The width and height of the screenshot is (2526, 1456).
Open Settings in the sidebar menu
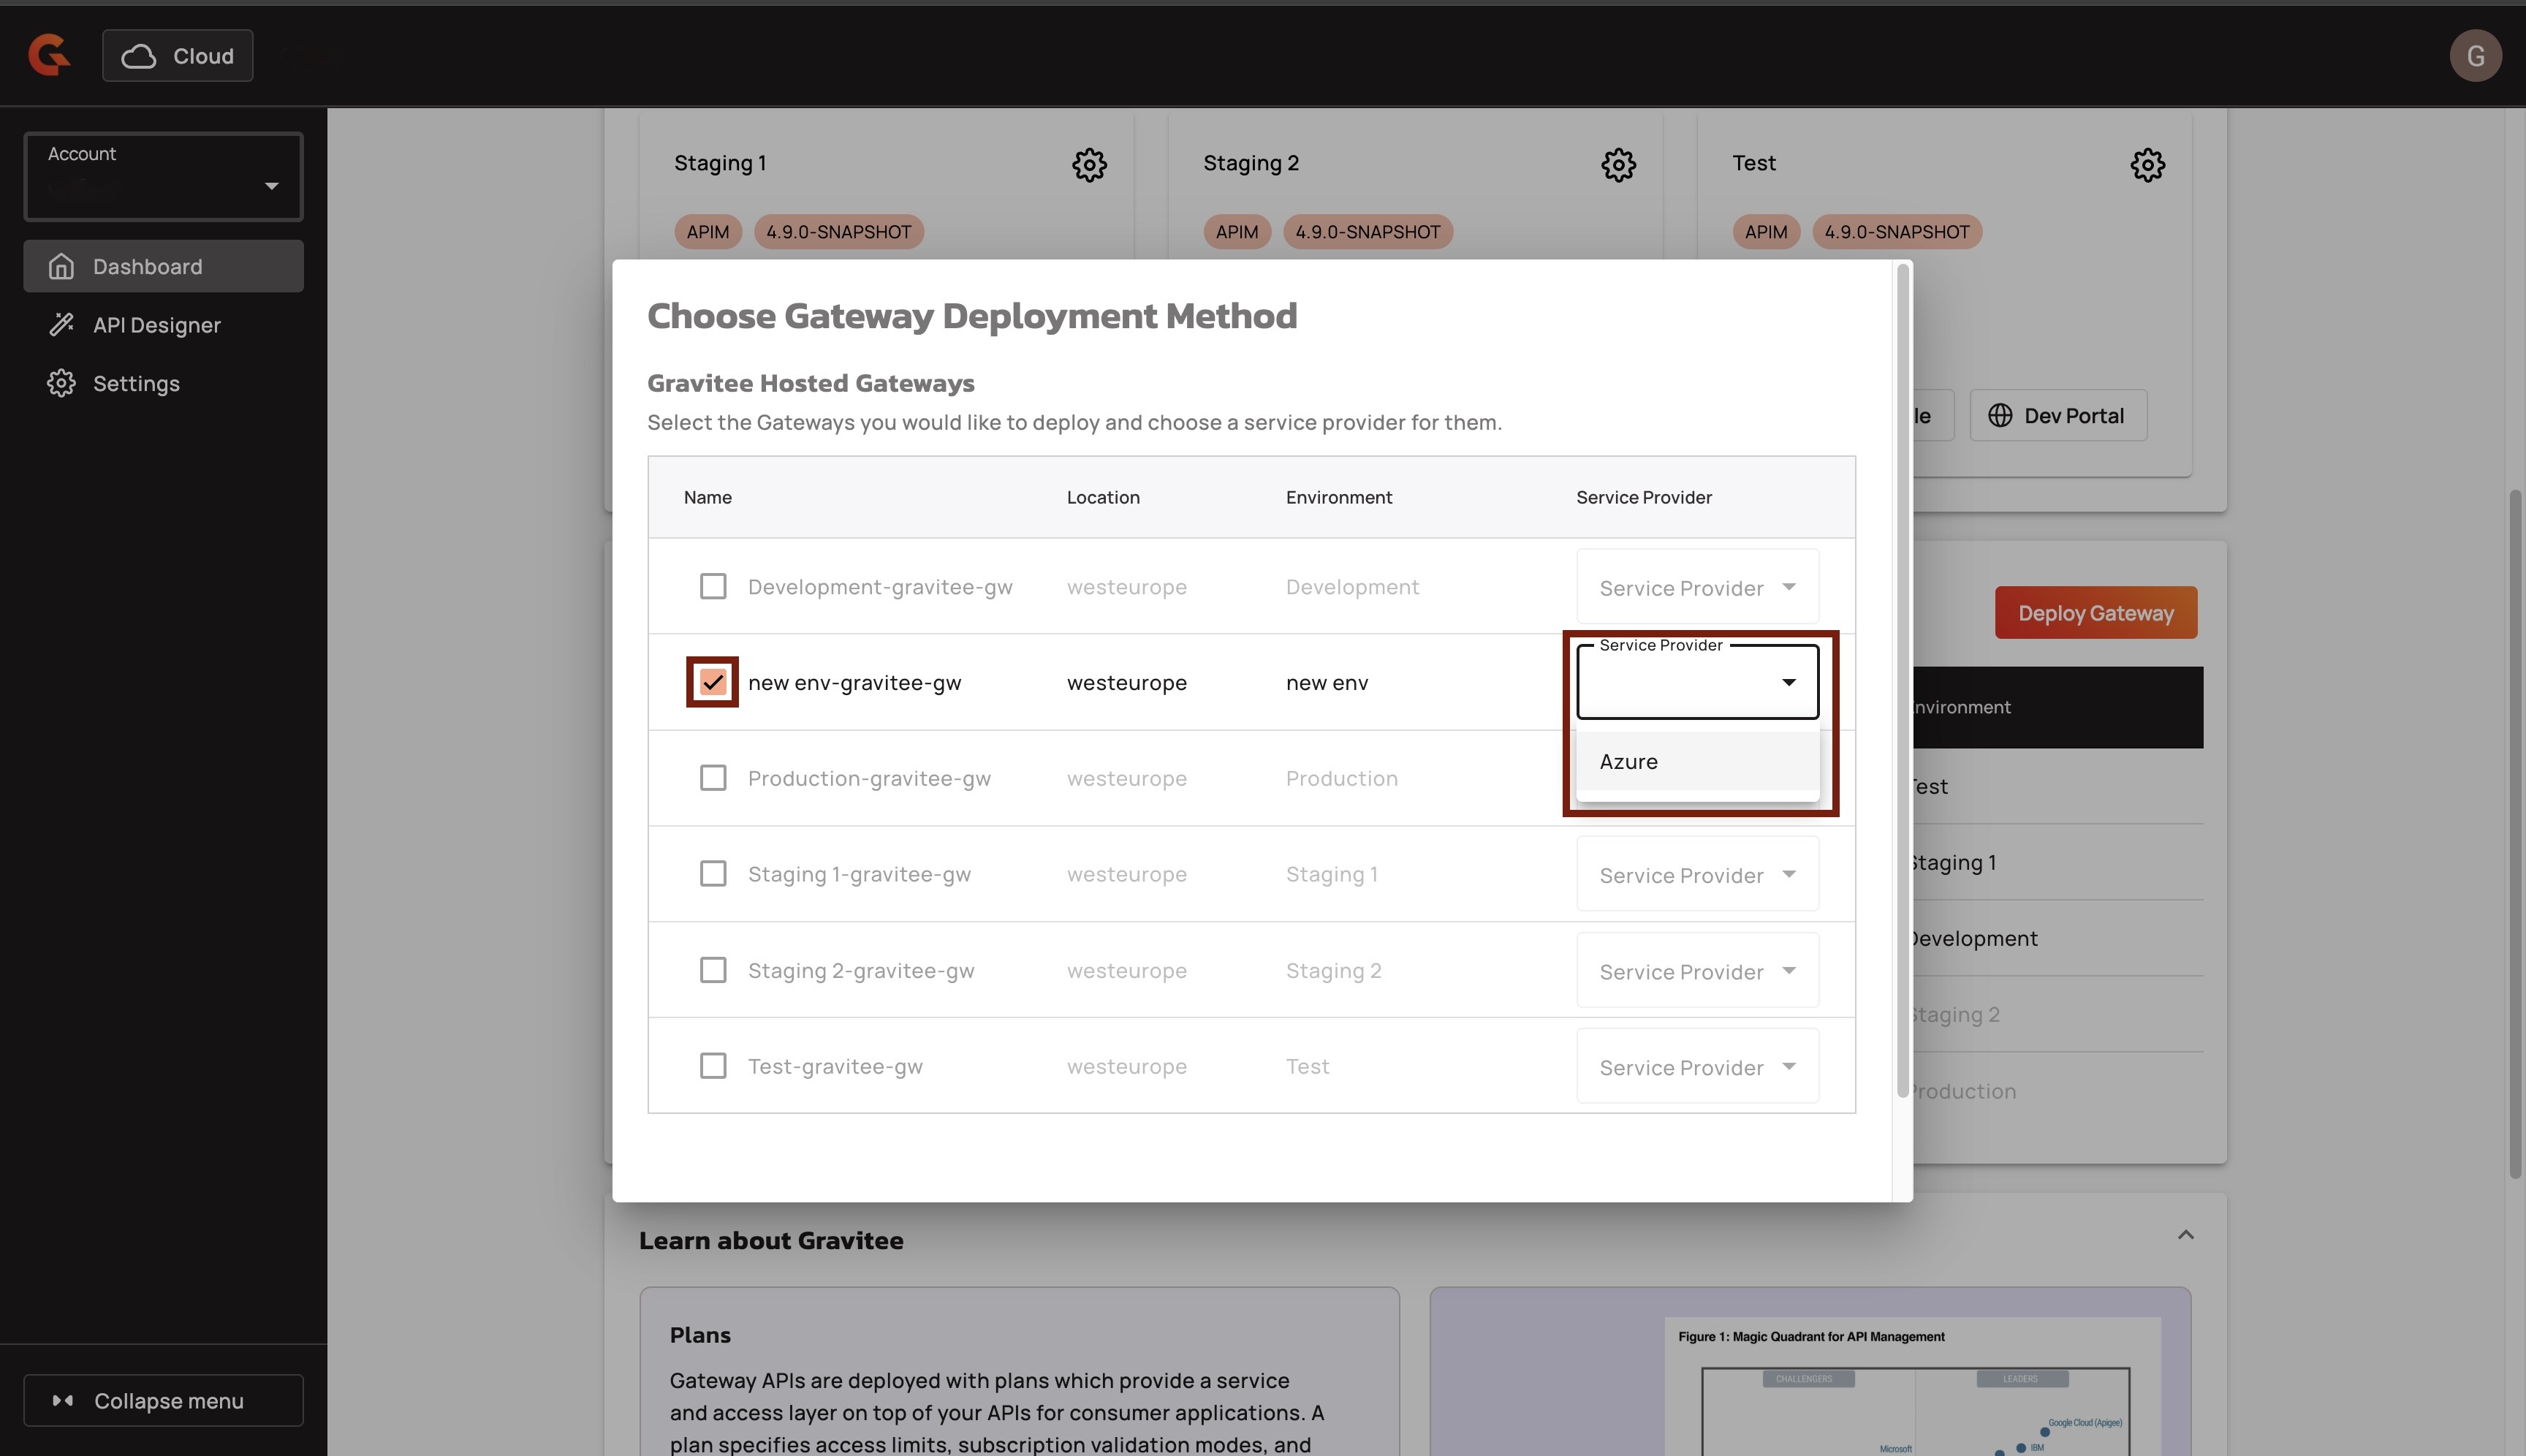point(136,384)
